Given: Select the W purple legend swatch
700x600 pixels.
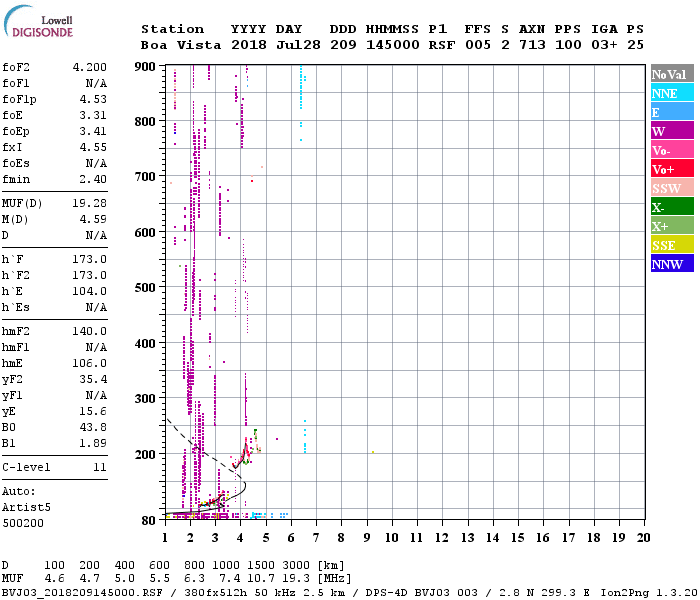Looking at the screenshot, I should point(672,131).
